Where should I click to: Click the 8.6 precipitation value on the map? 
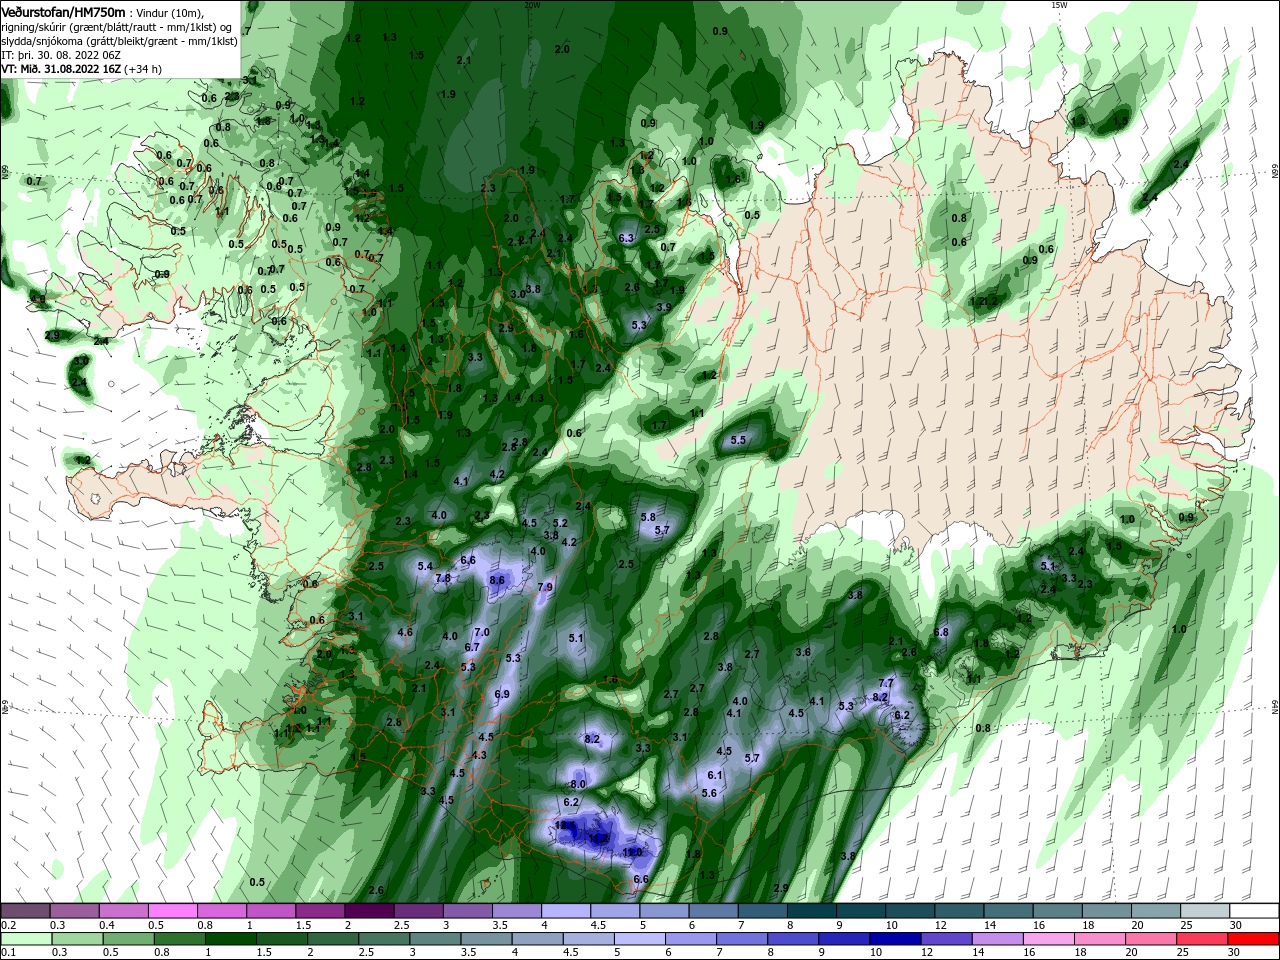497,580
